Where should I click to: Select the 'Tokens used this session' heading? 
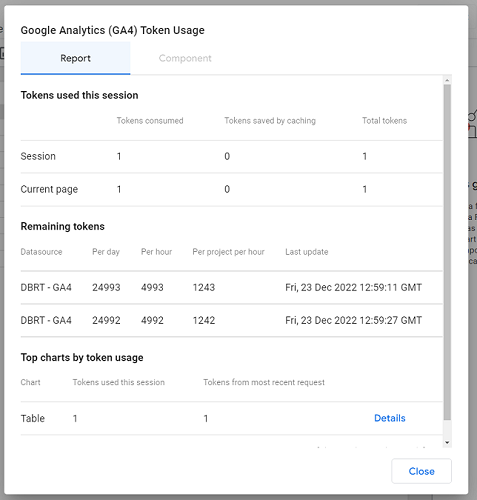[79, 95]
